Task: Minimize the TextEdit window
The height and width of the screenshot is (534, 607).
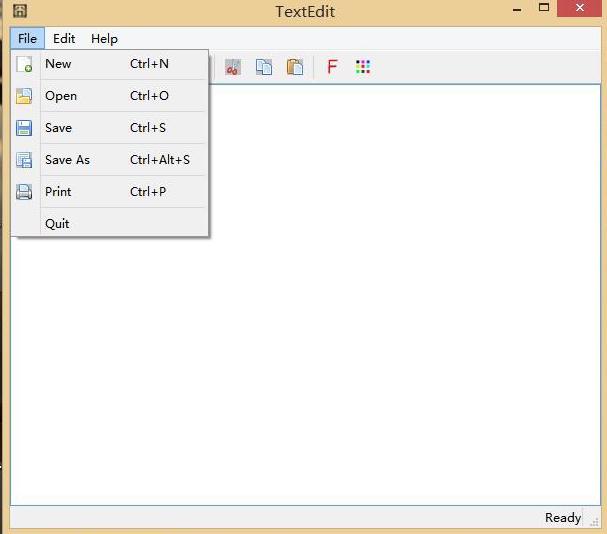Action: click(x=516, y=9)
